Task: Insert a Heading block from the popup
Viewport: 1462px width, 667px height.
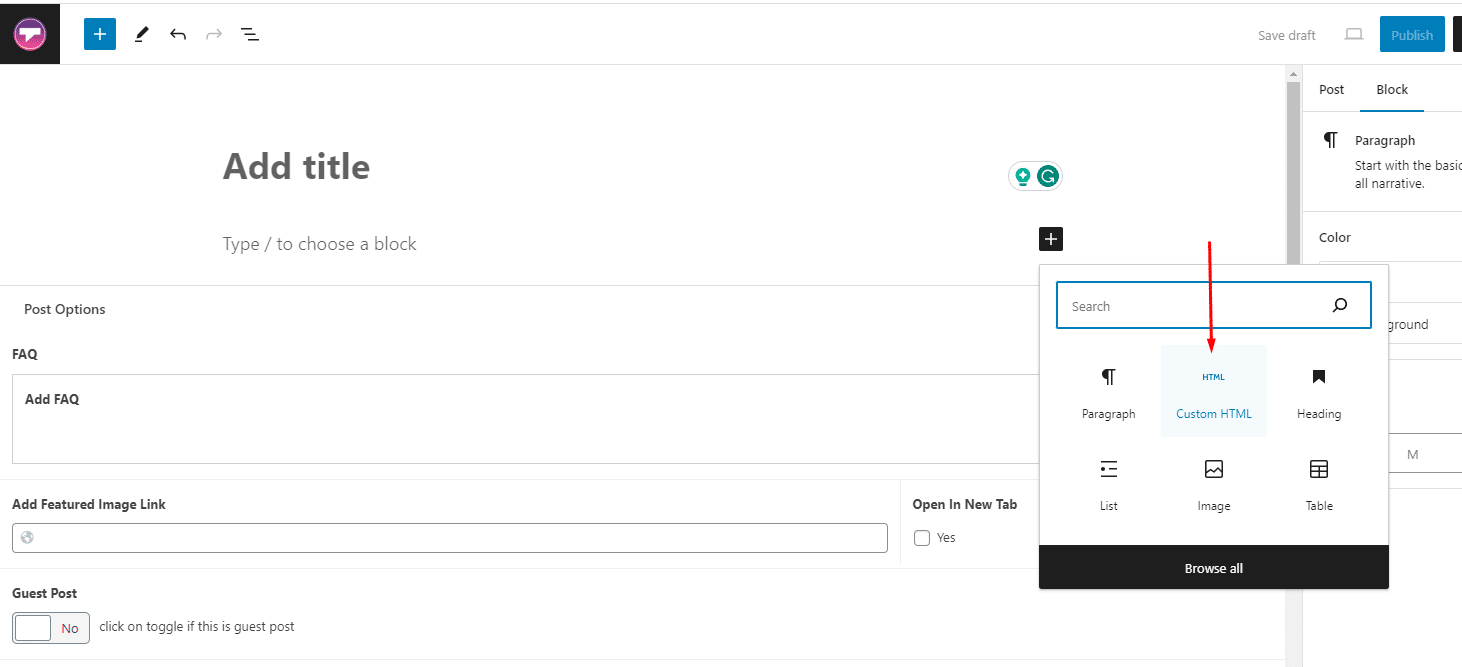Action: pos(1318,391)
